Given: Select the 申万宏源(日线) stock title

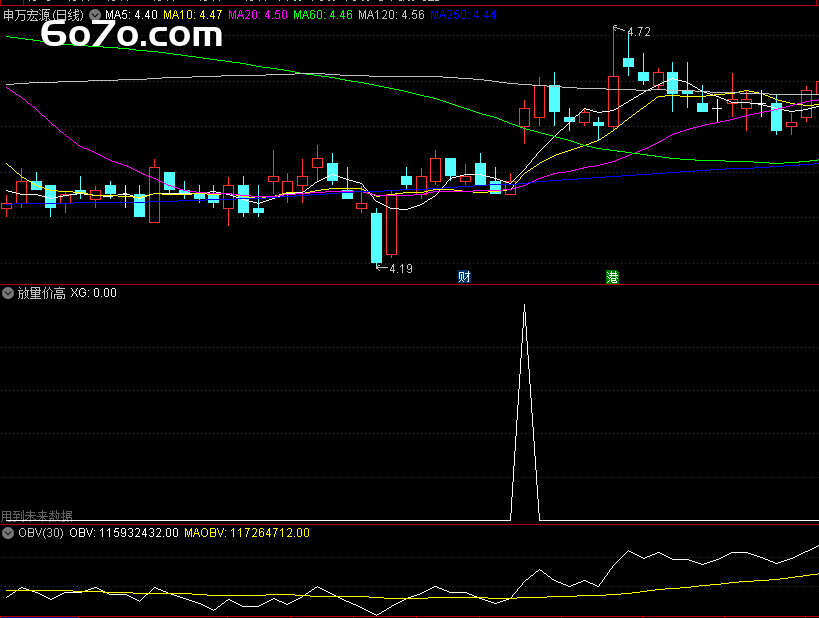Looking at the screenshot, I should (x=43, y=15).
